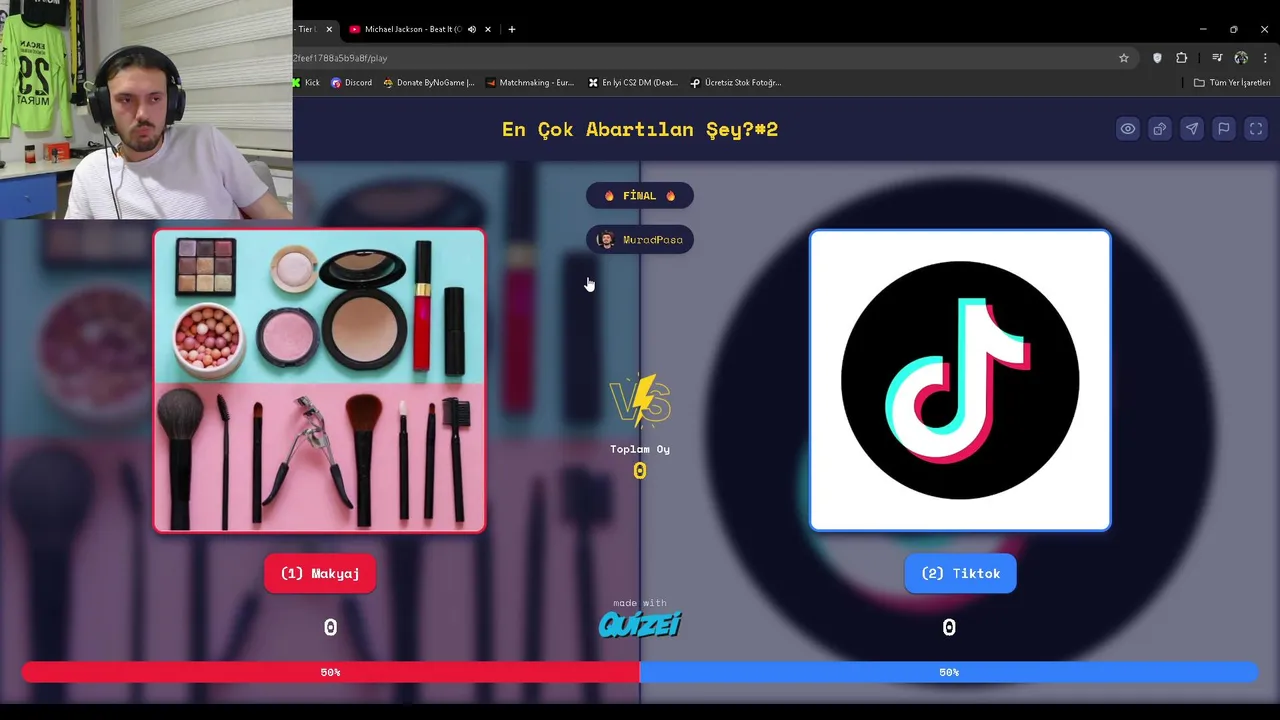Vote for the (1) Makyaj button

[x=320, y=573]
